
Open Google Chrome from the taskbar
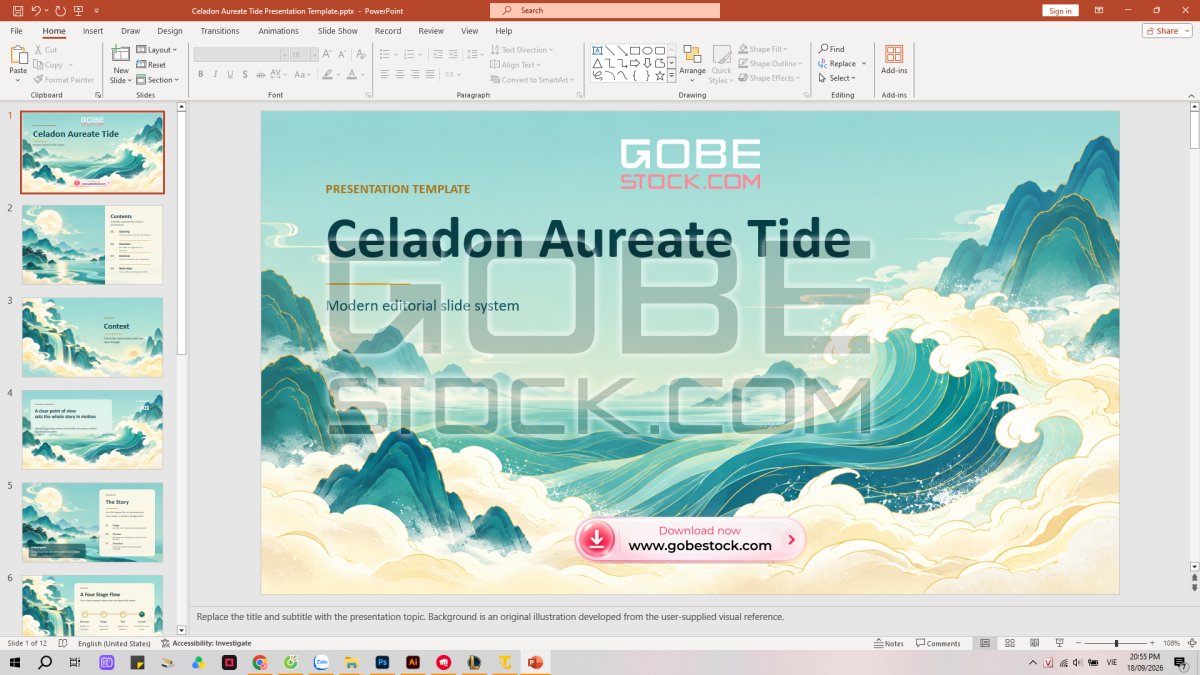click(260, 662)
